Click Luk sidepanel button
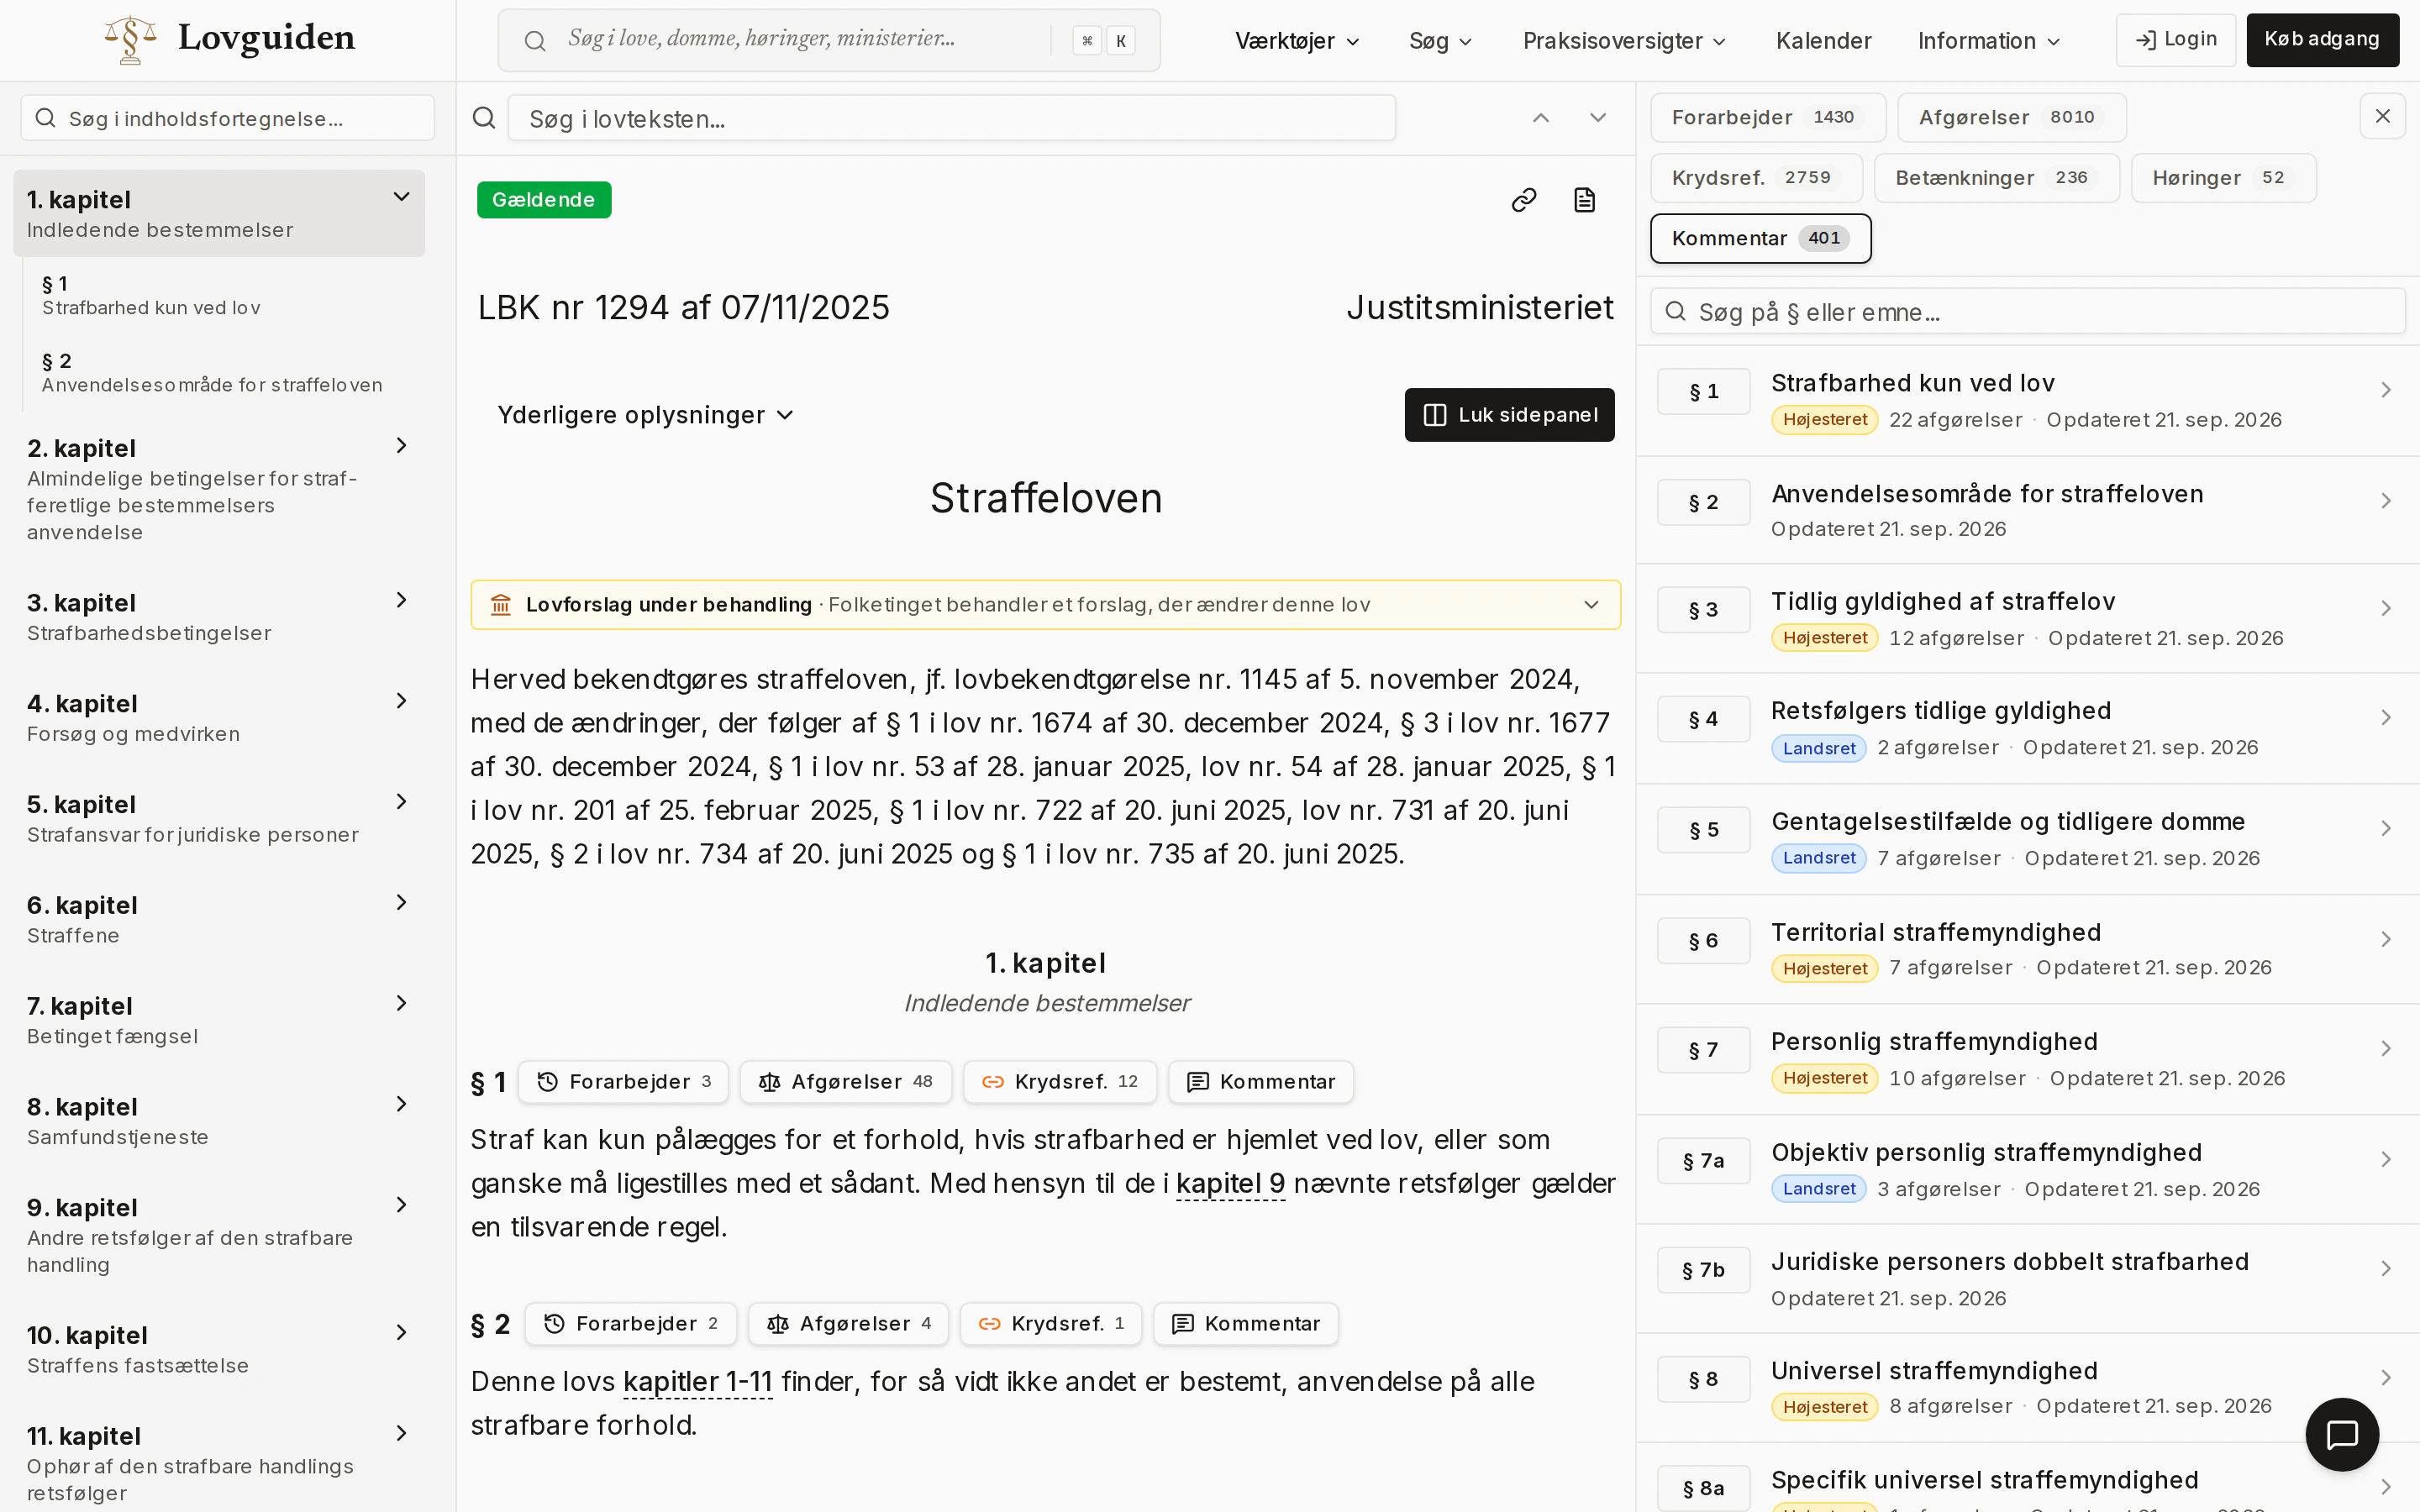Viewport: 2420px width, 1512px height. pos(1509,415)
